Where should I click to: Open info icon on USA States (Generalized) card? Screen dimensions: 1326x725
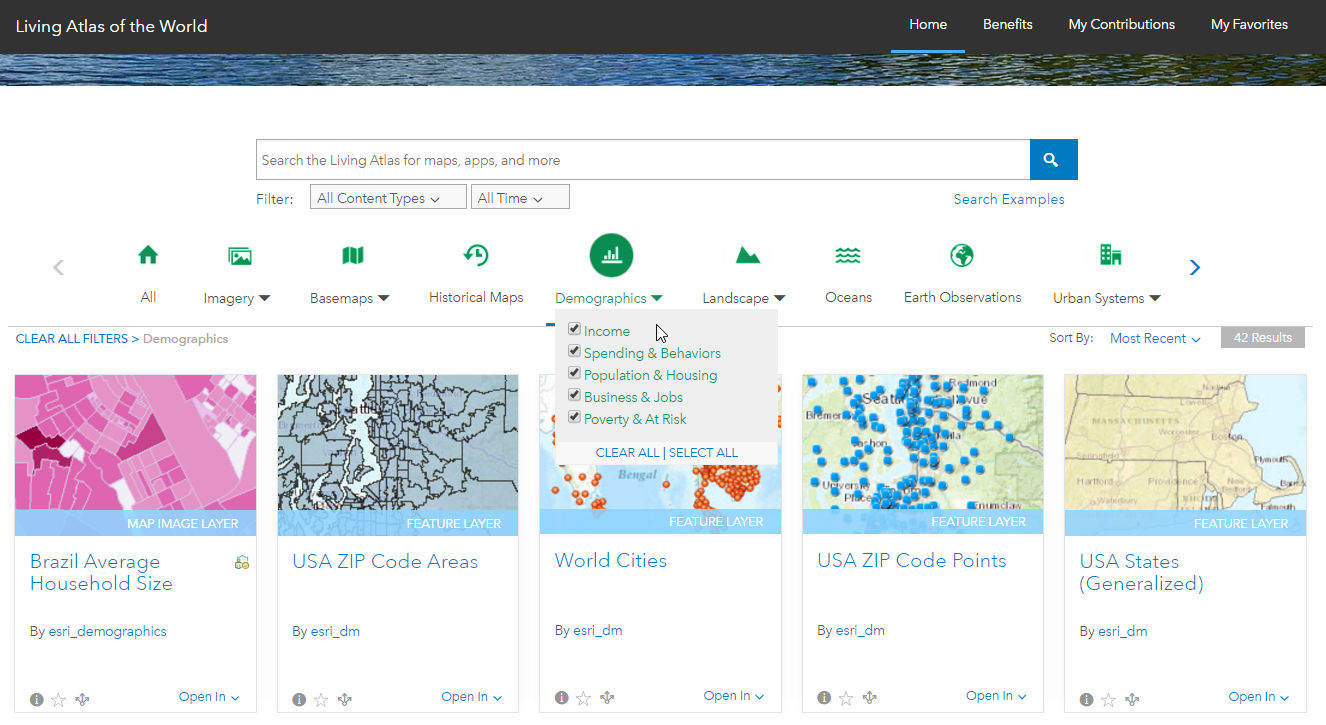(1087, 699)
